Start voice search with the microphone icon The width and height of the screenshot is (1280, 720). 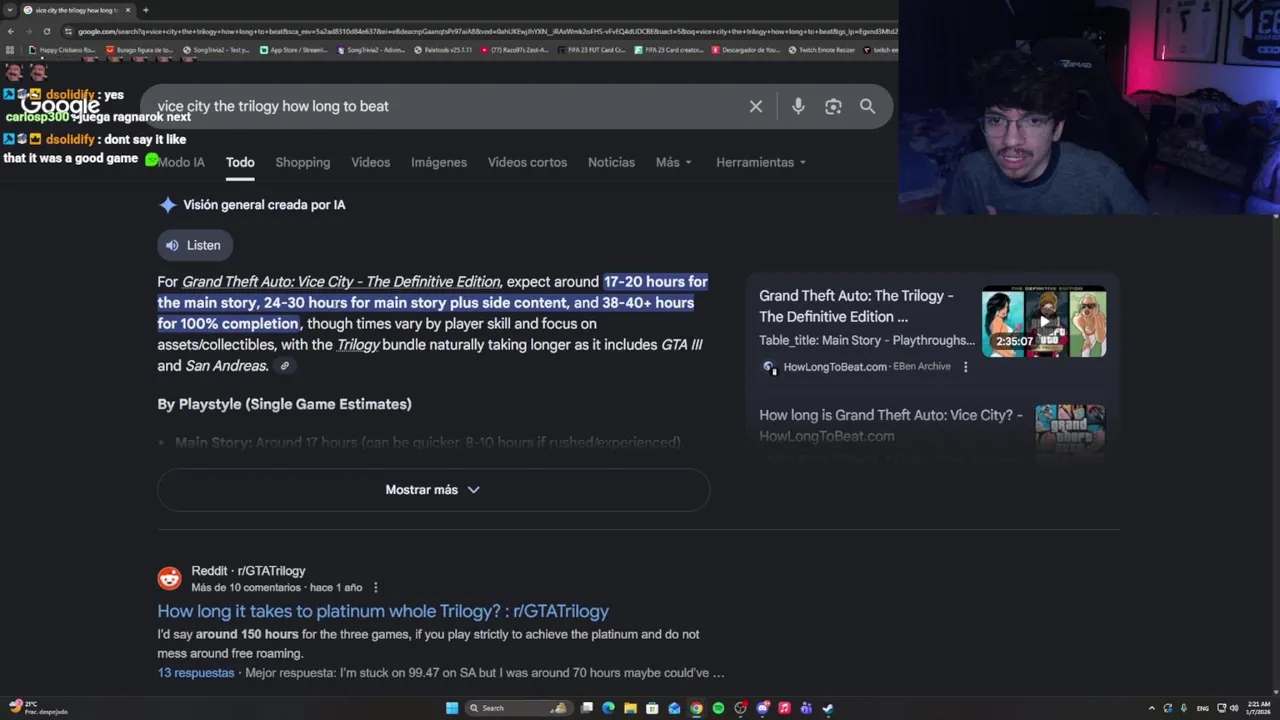[798, 106]
